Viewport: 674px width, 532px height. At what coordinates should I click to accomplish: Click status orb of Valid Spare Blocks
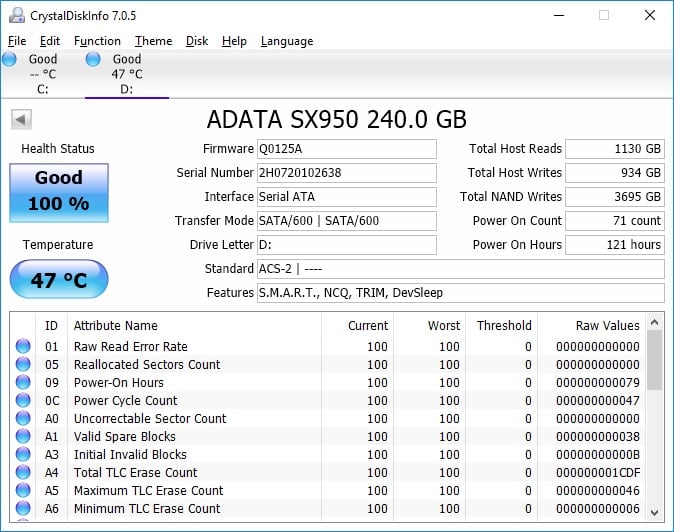coord(23,436)
